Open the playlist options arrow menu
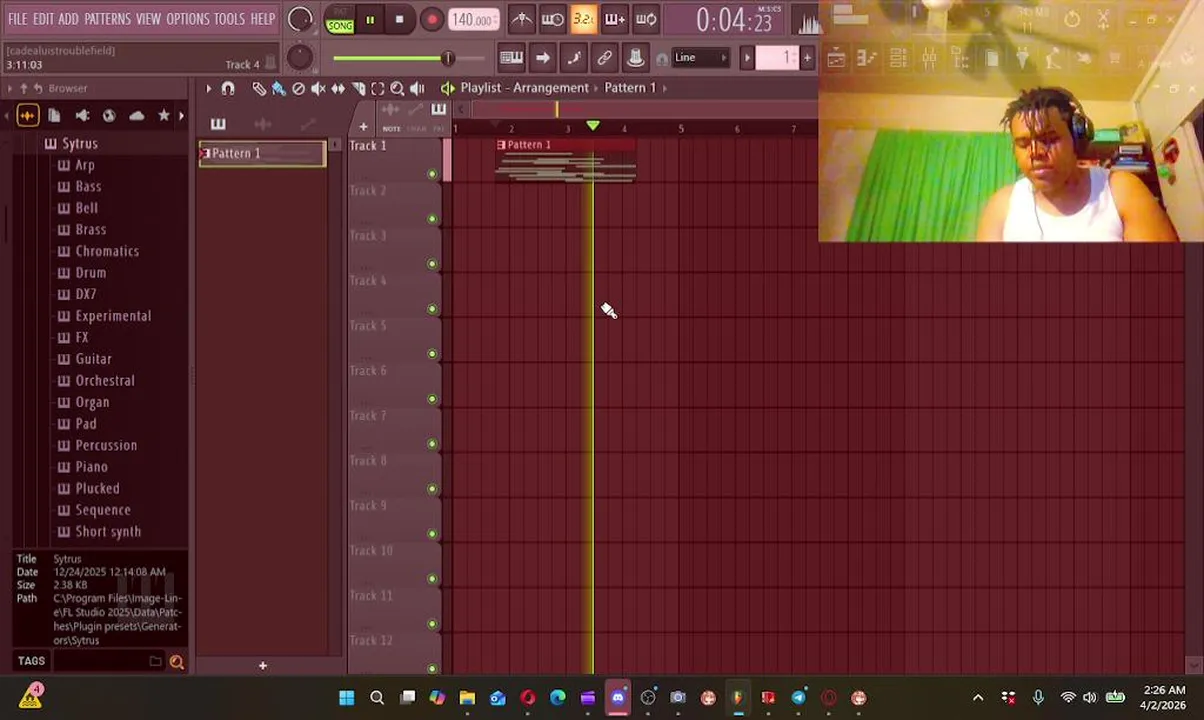The height and width of the screenshot is (720, 1204). click(x=209, y=89)
